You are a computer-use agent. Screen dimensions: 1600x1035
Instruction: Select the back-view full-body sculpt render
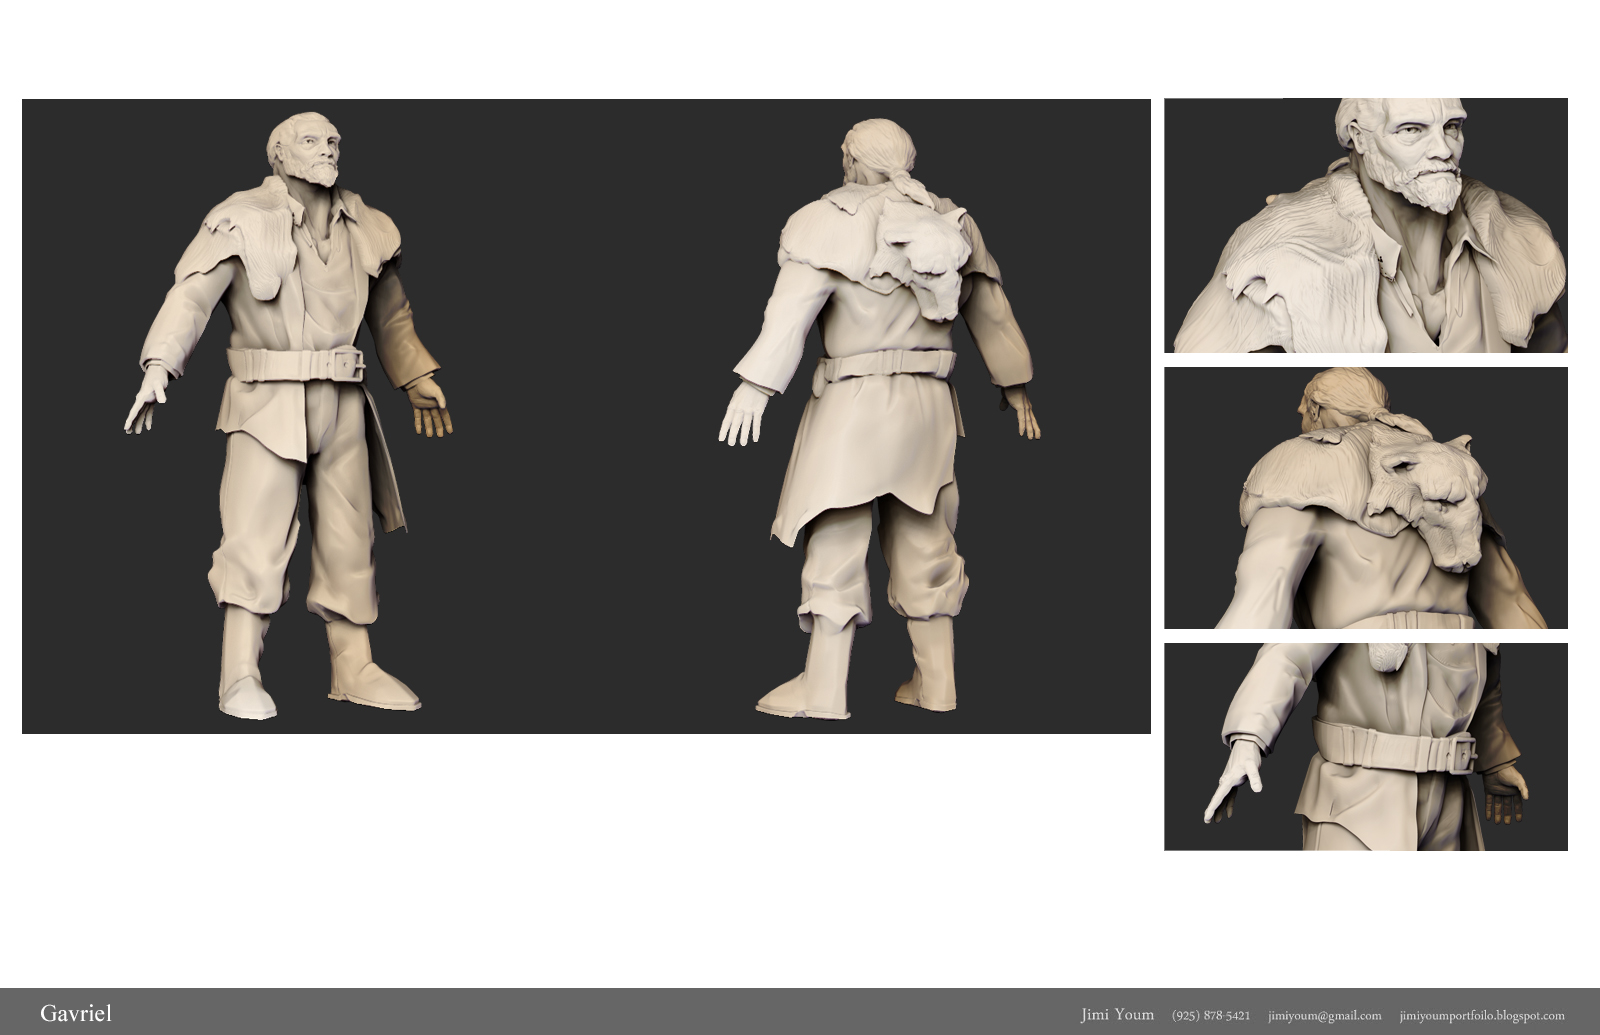click(880, 418)
